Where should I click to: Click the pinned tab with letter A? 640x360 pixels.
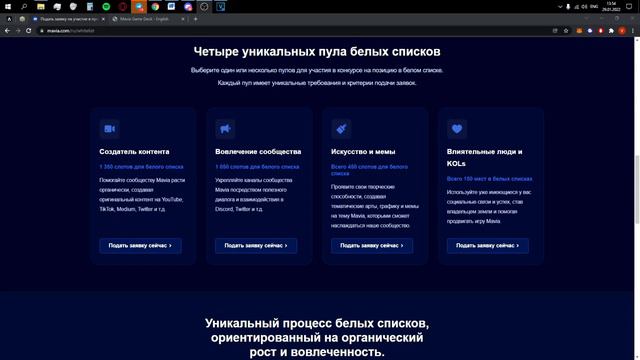click(9, 19)
